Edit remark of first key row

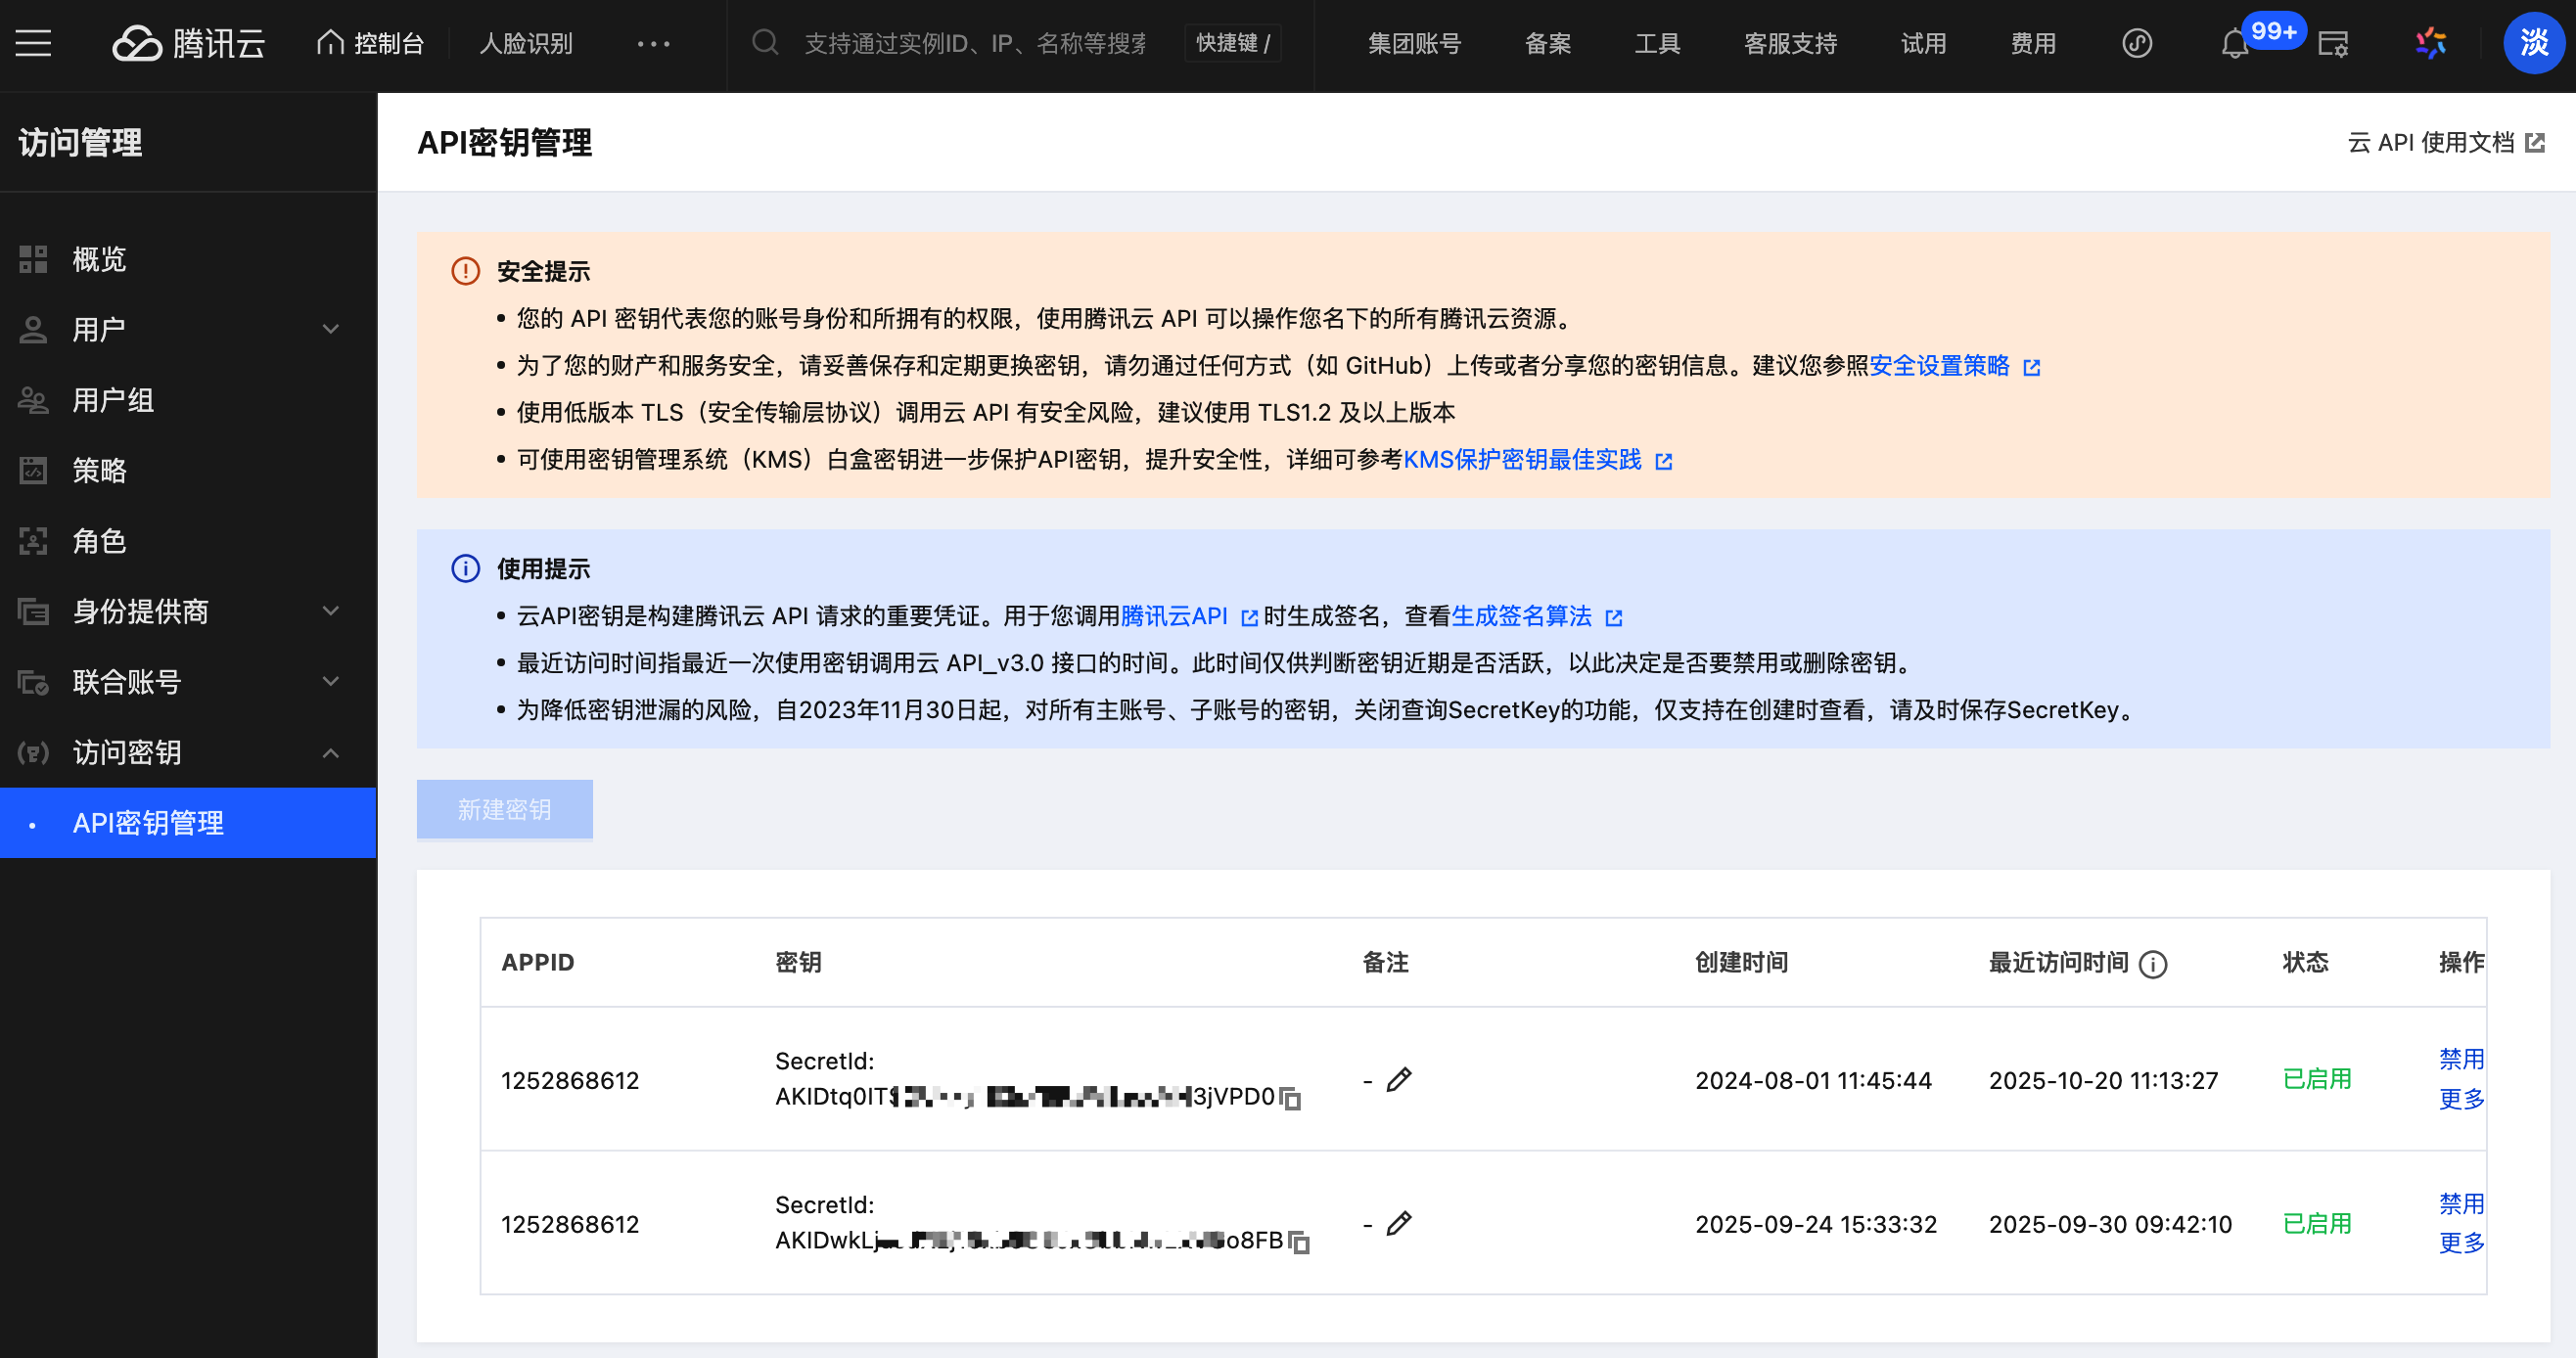point(1399,1080)
